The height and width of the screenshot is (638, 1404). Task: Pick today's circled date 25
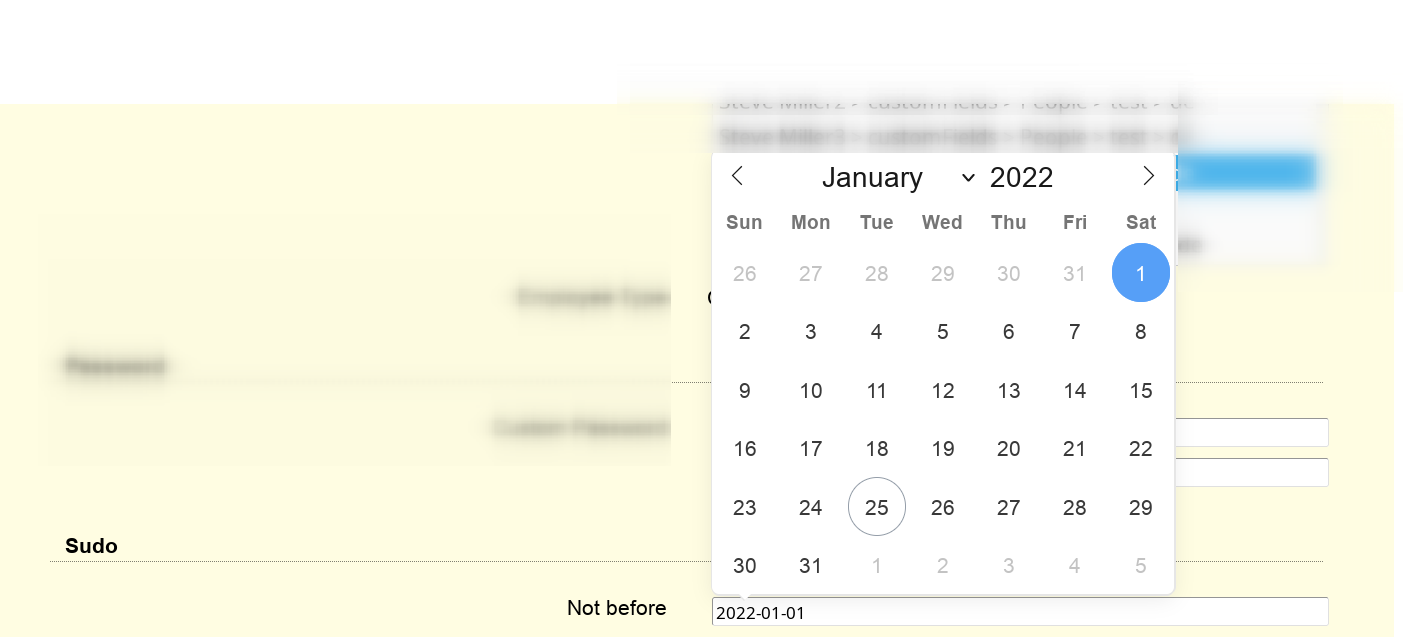[876, 507]
